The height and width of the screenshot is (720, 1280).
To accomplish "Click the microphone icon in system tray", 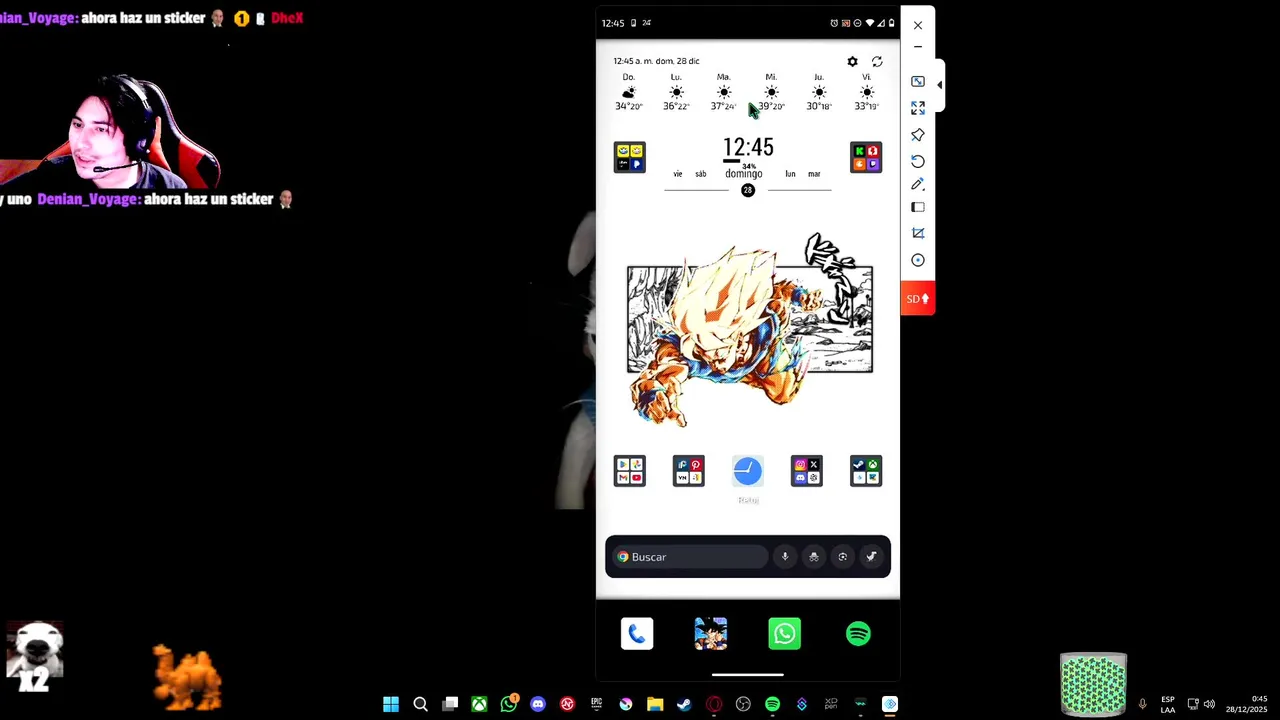I will [1142, 704].
